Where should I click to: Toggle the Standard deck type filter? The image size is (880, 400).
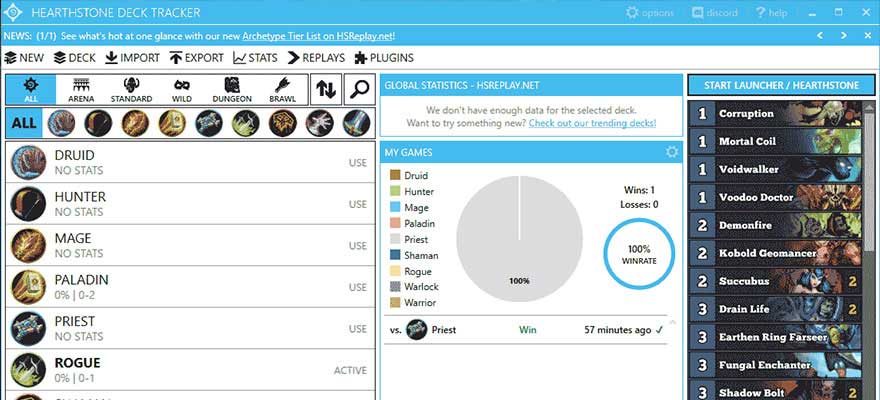(x=131, y=89)
